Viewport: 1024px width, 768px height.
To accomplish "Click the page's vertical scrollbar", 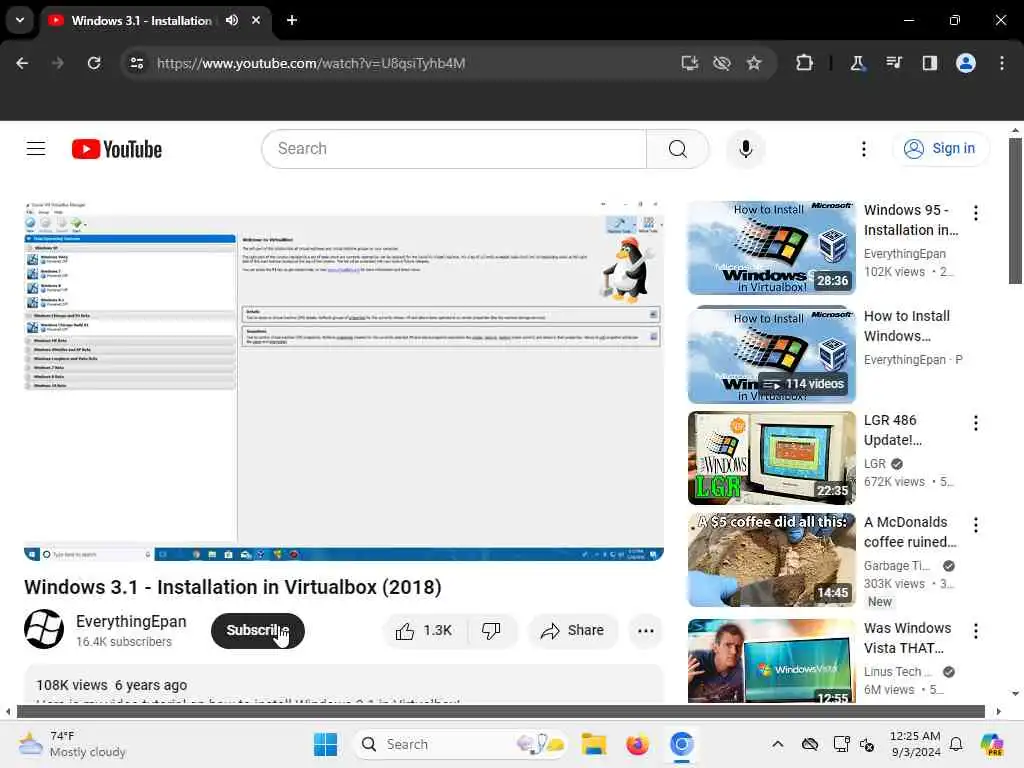I will 1015,211.
